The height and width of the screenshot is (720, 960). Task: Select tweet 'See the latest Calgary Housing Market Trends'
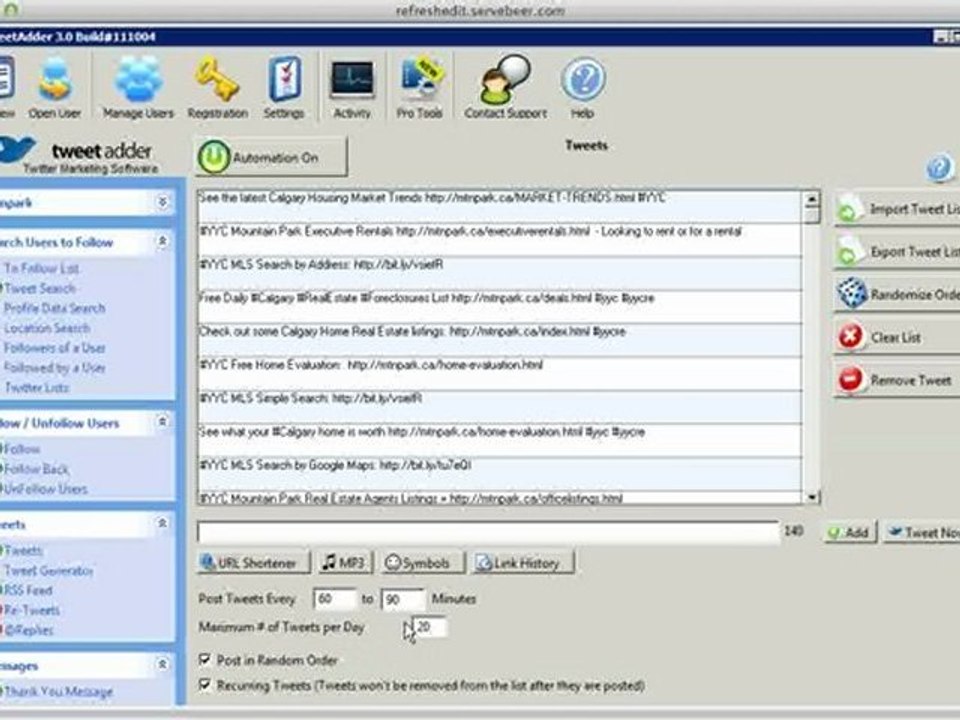[x=500, y=207]
